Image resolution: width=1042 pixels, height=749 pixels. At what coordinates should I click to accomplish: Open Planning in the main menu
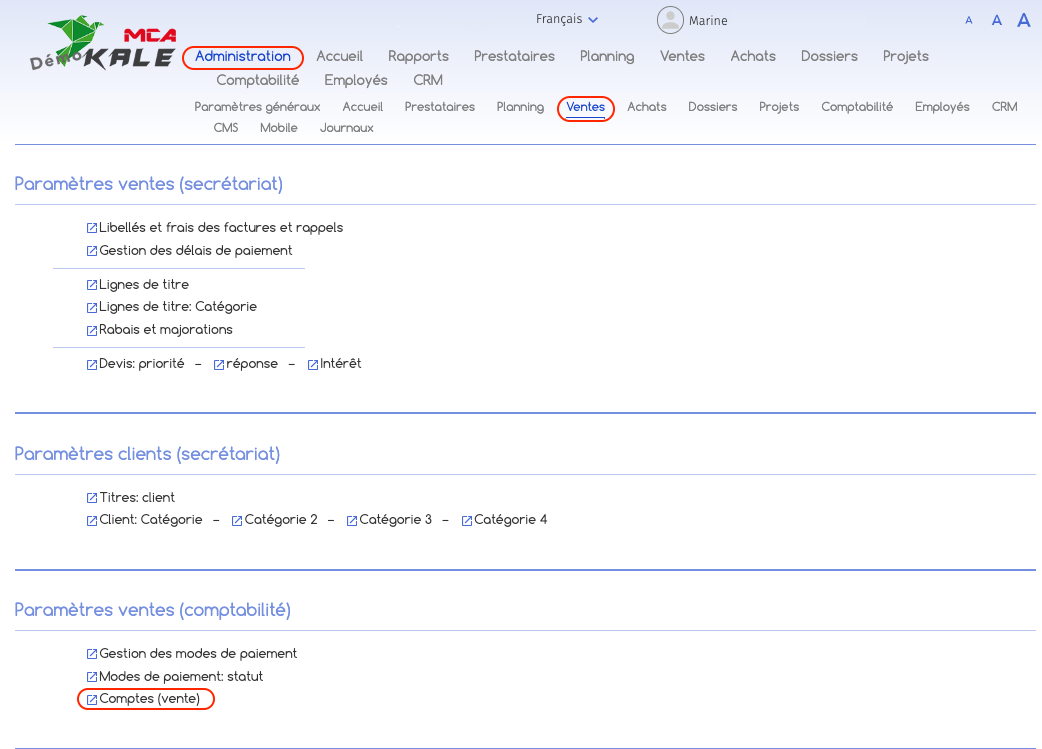tap(607, 56)
